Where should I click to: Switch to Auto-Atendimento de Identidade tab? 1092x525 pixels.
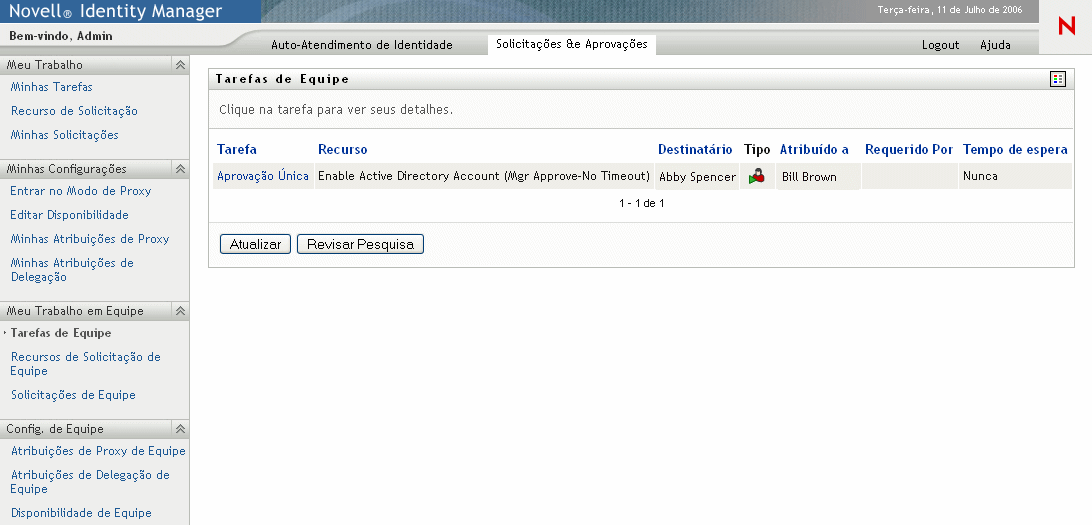coord(362,45)
